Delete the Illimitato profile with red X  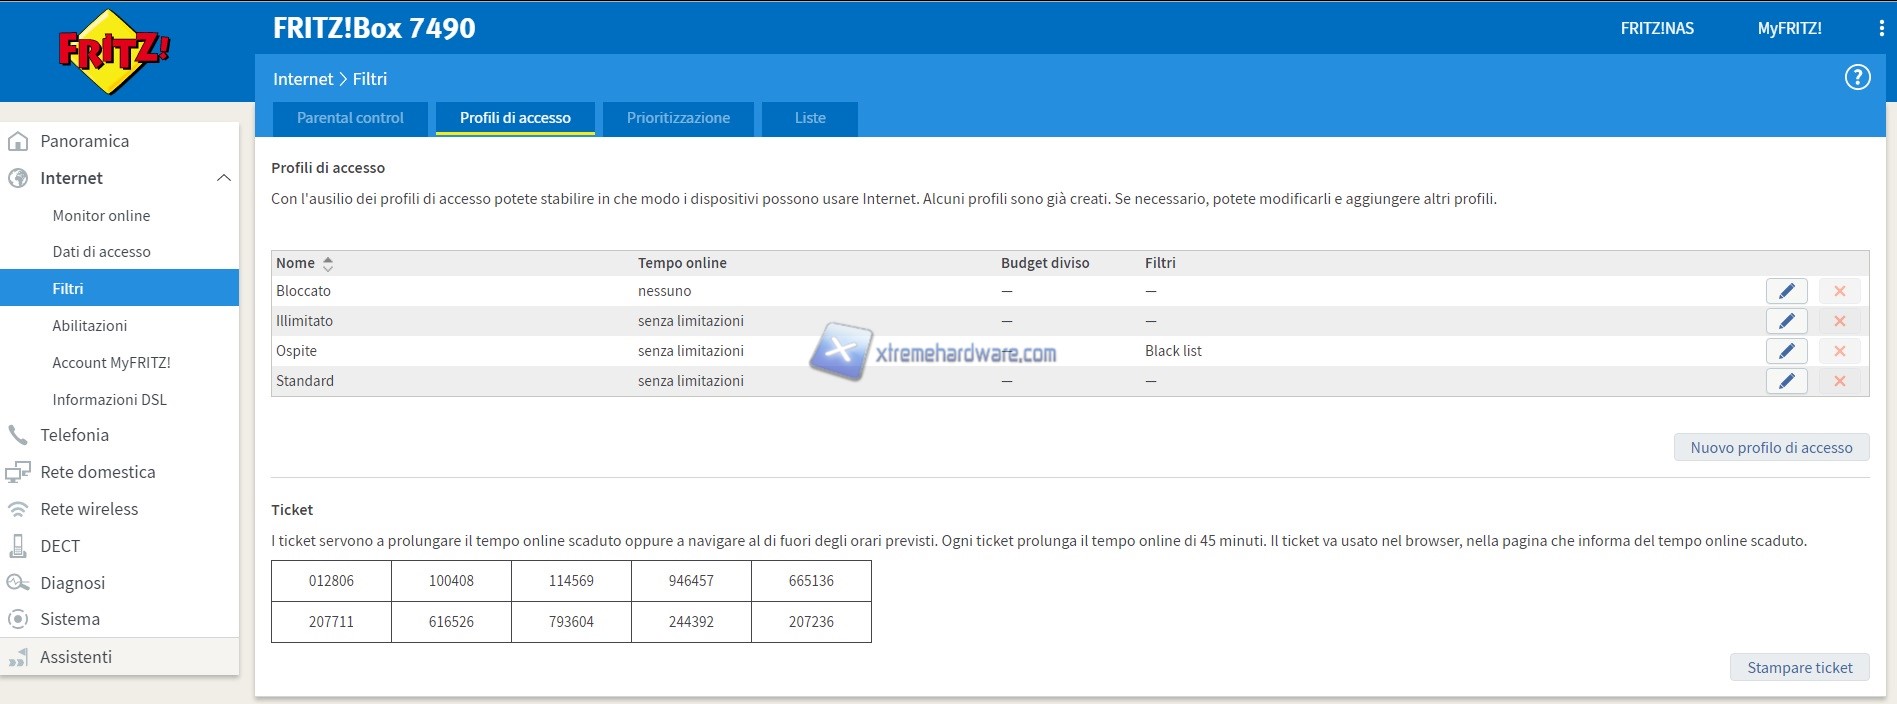coord(1839,321)
